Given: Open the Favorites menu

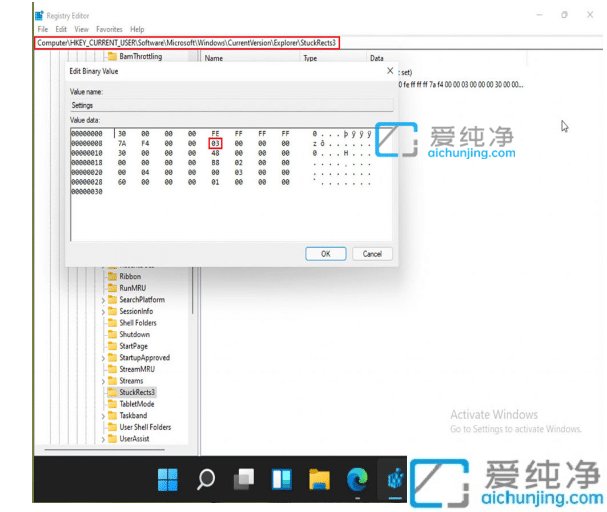Looking at the screenshot, I should pos(109,29).
